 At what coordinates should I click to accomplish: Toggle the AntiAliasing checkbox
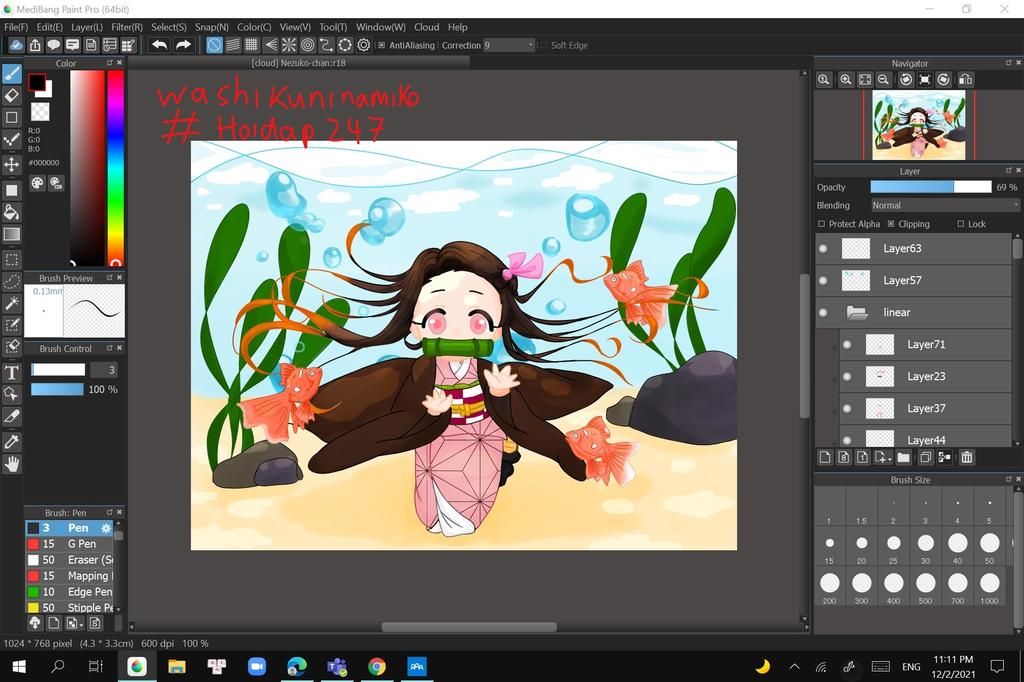point(381,45)
